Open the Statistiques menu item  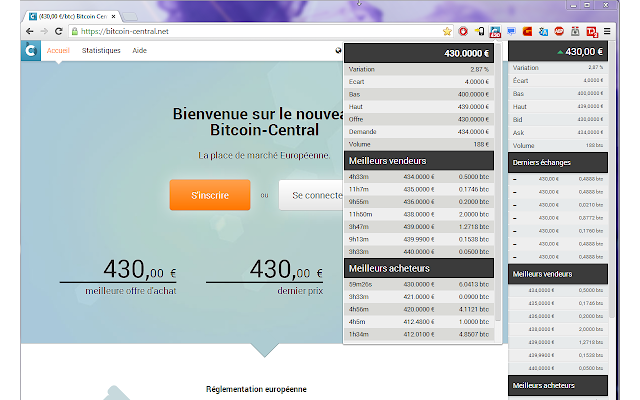pyautogui.click(x=101, y=51)
